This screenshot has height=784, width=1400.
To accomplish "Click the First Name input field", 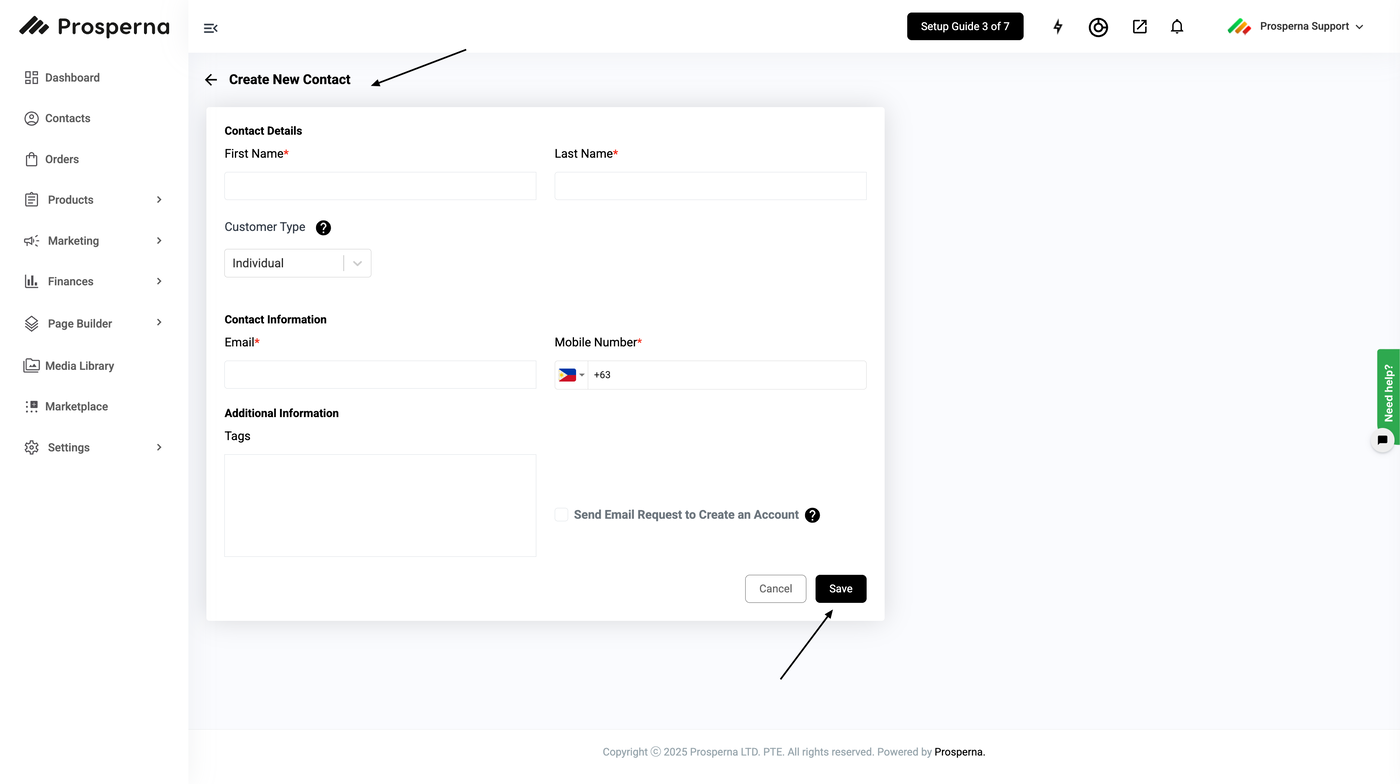I will pyautogui.click(x=380, y=186).
